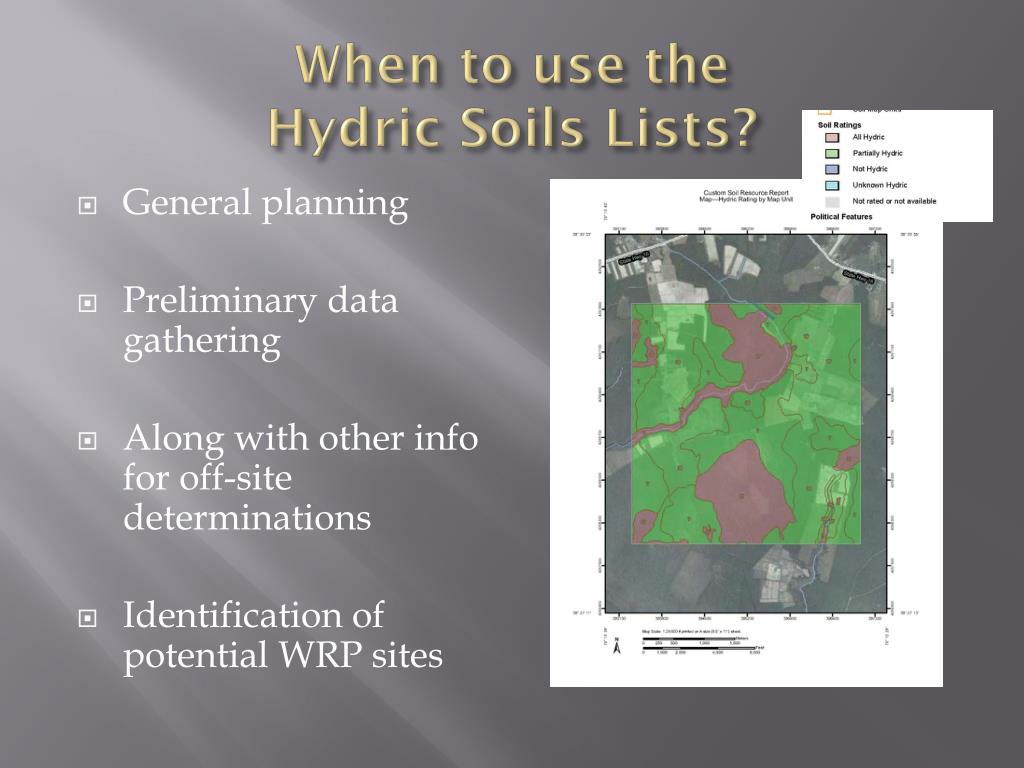Click the State Hwy label at the map's top-right
The width and height of the screenshot is (1024, 768).
tap(857, 277)
